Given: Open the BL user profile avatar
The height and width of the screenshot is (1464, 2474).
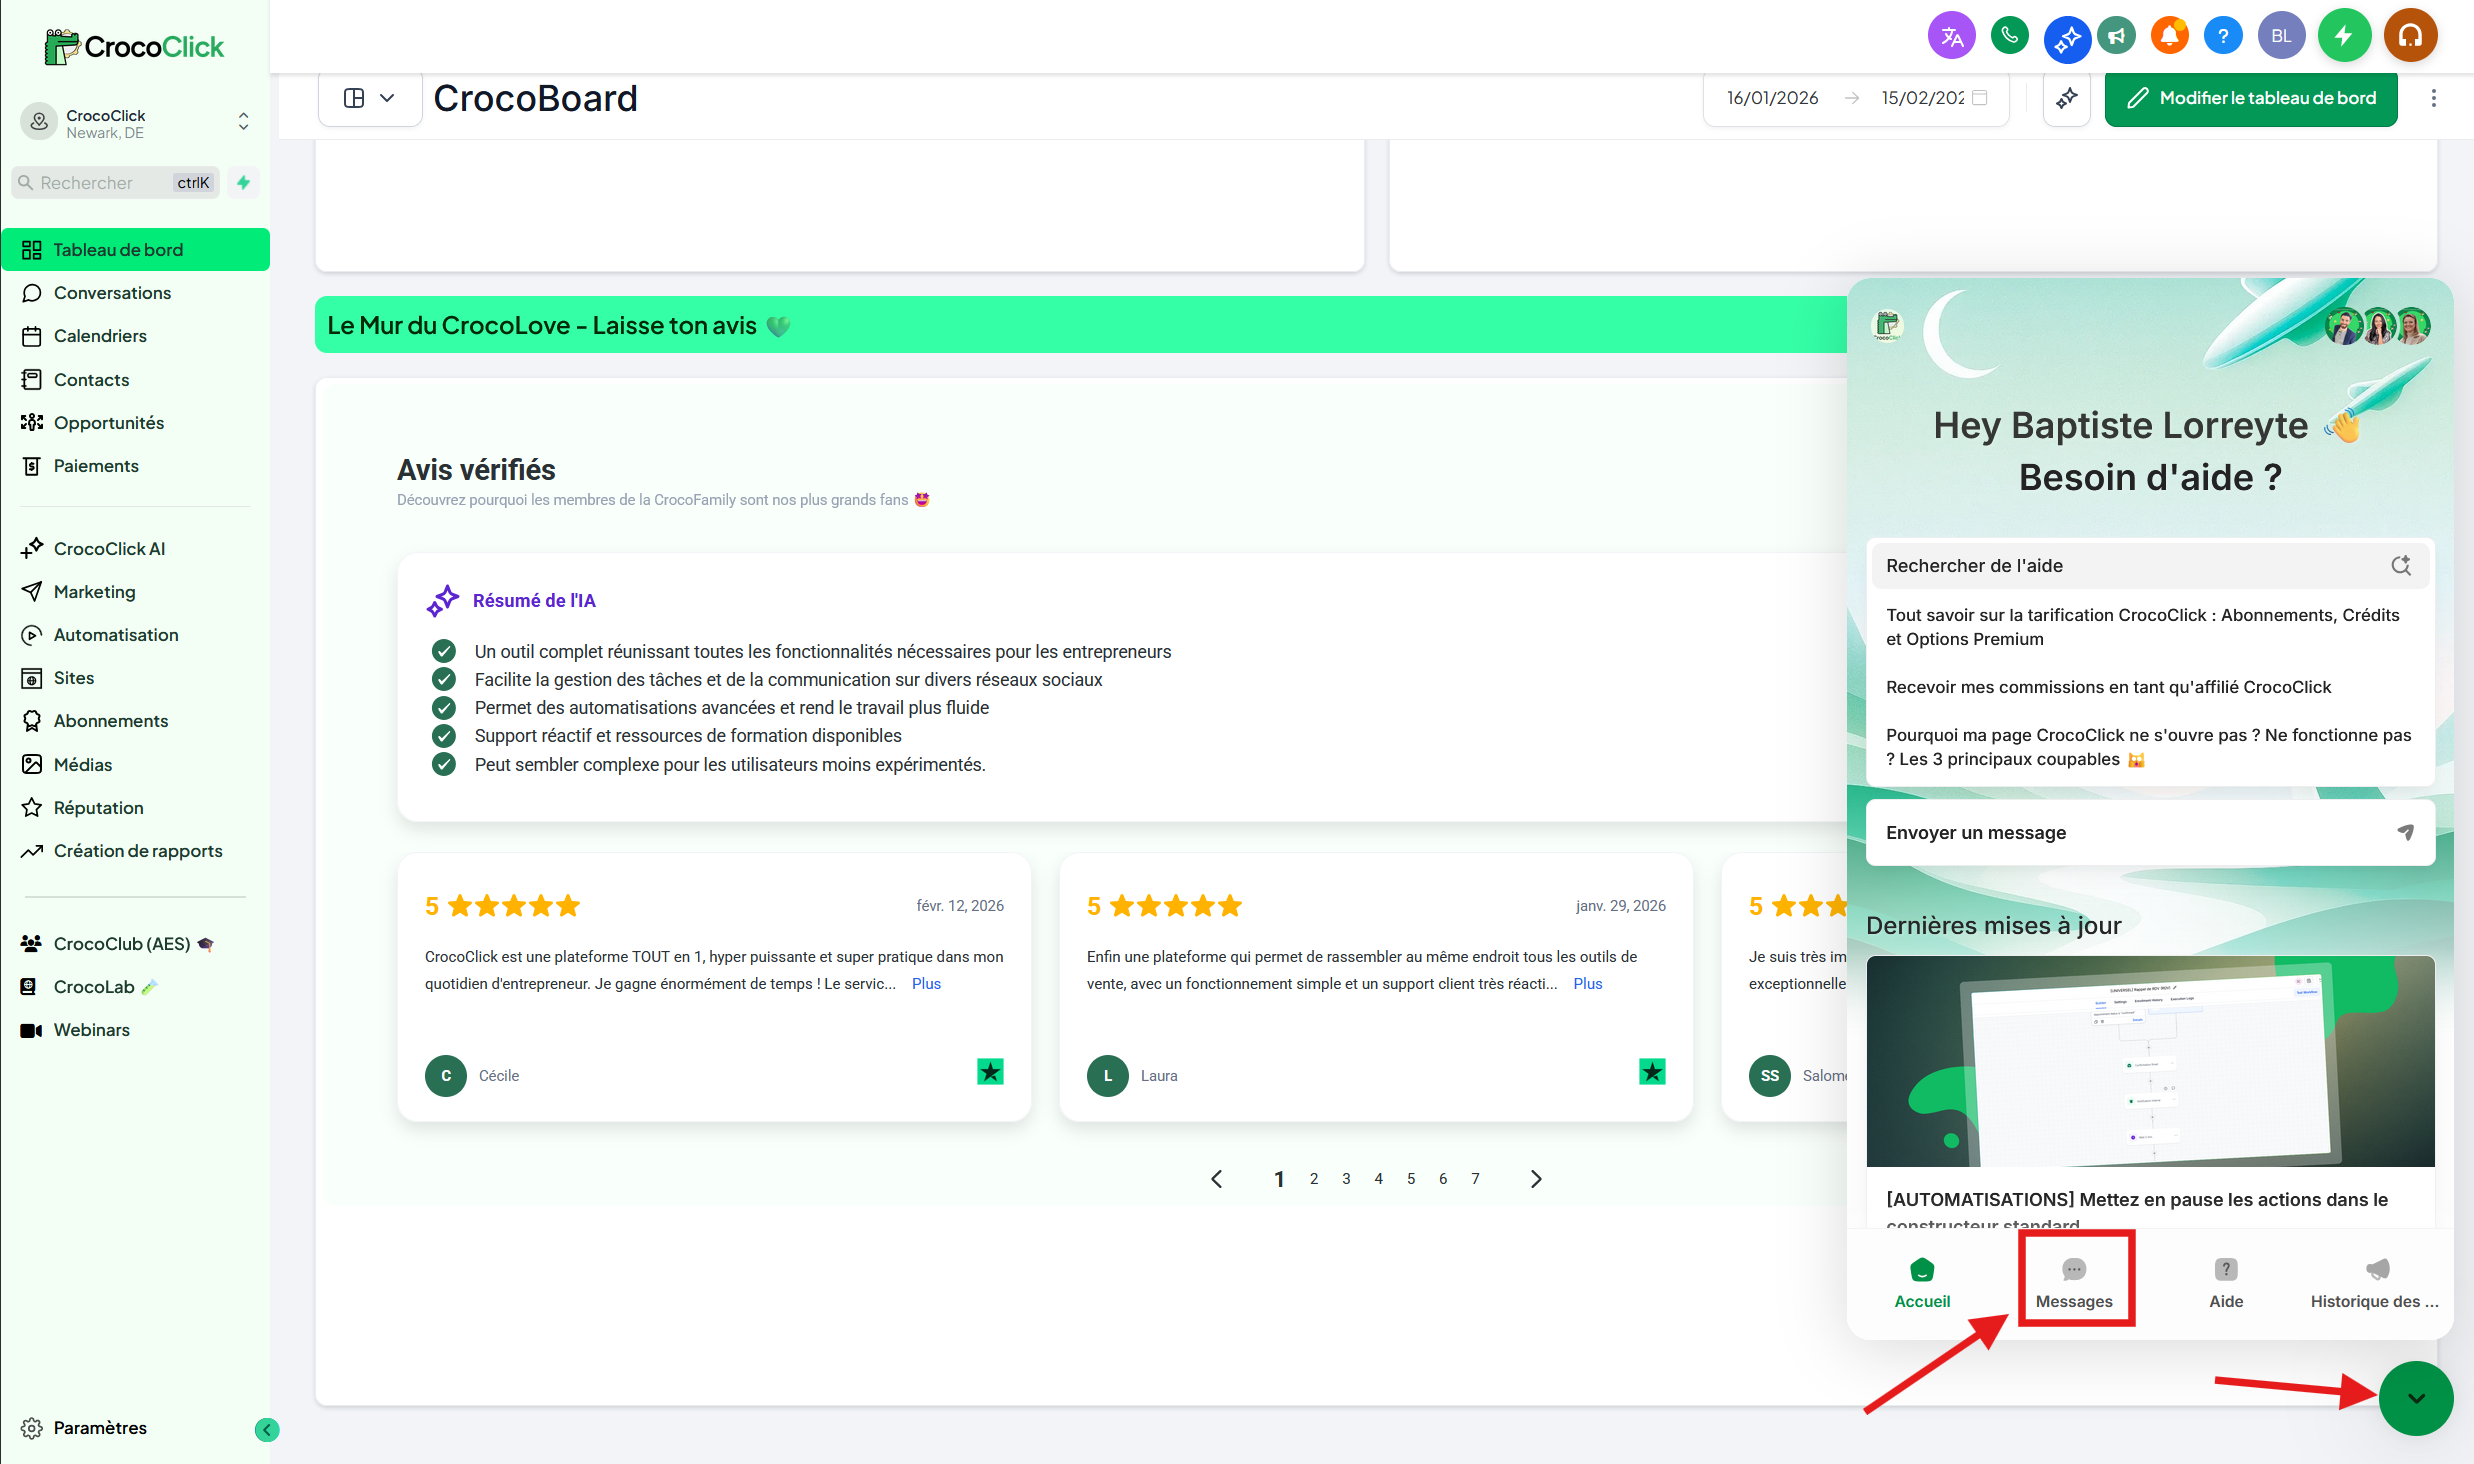Looking at the screenshot, I should pos(2281,37).
